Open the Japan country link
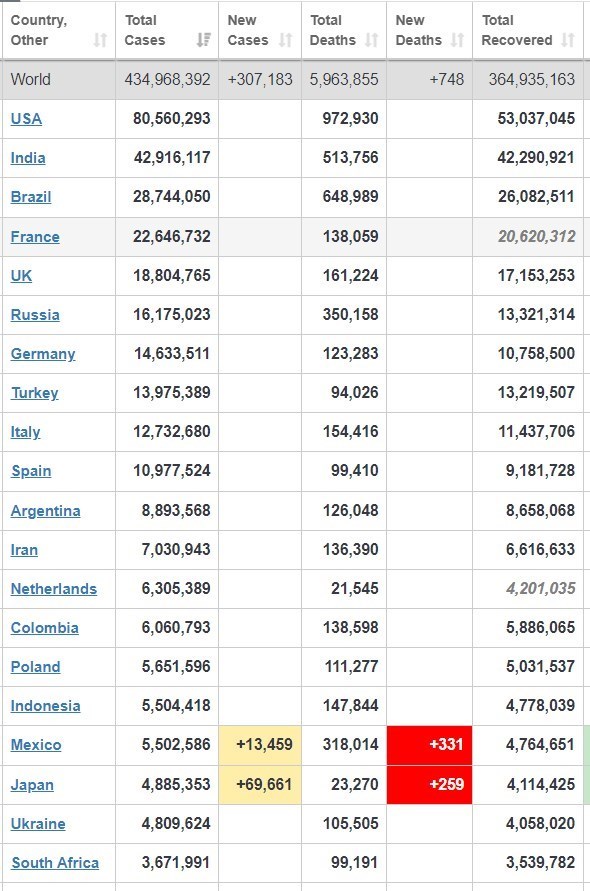The image size is (590, 891). click(x=32, y=785)
